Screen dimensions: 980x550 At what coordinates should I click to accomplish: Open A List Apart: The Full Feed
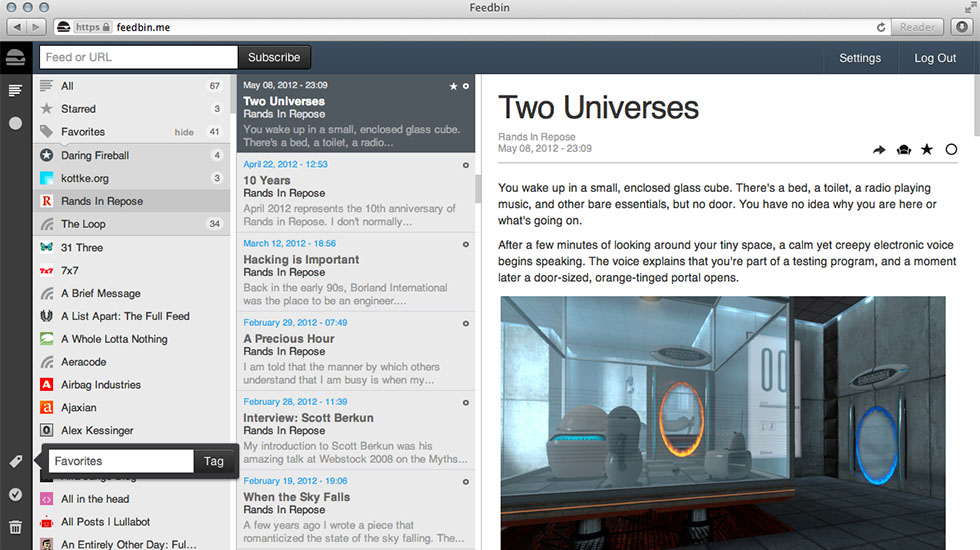point(131,316)
